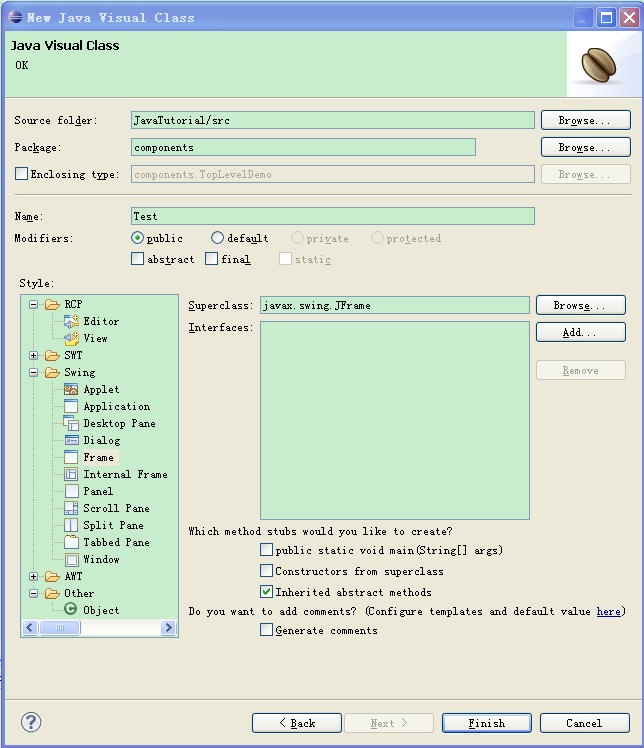Enable public static void main stub
The height and width of the screenshot is (748, 644).
pyautogui.click(x=266, y=550)
